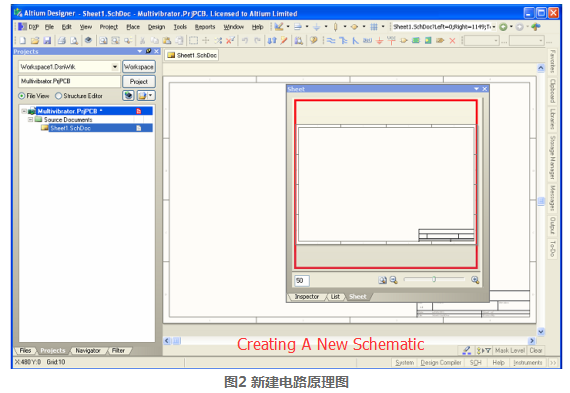
Task: Click the GND power port icon
Action: [x=379, y=40]
